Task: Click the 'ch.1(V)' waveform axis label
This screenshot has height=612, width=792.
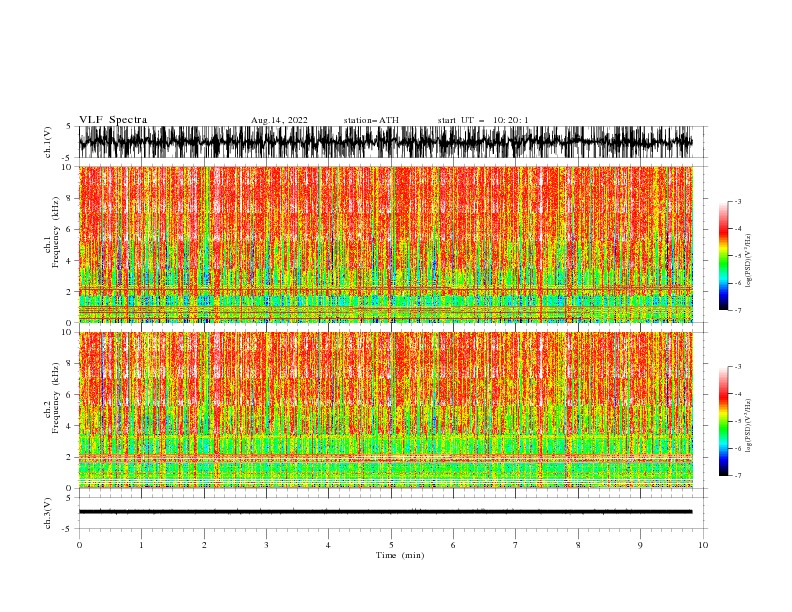Action: tap(48, 142)
